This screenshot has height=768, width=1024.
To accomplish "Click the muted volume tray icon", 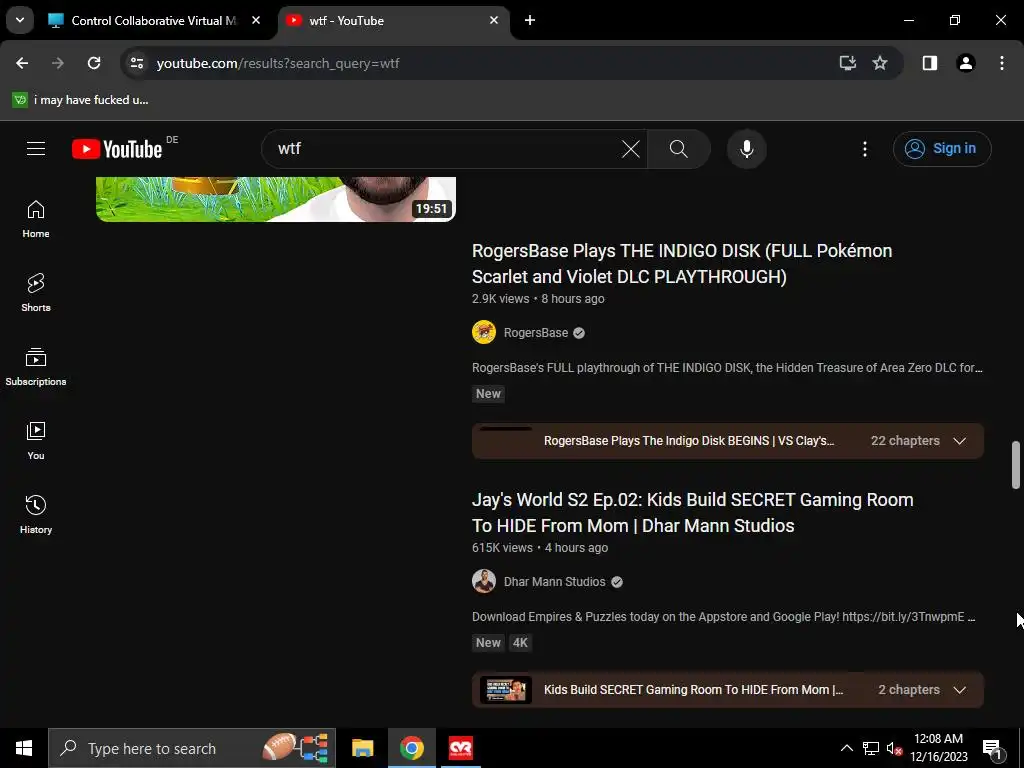I will [894, 748].
